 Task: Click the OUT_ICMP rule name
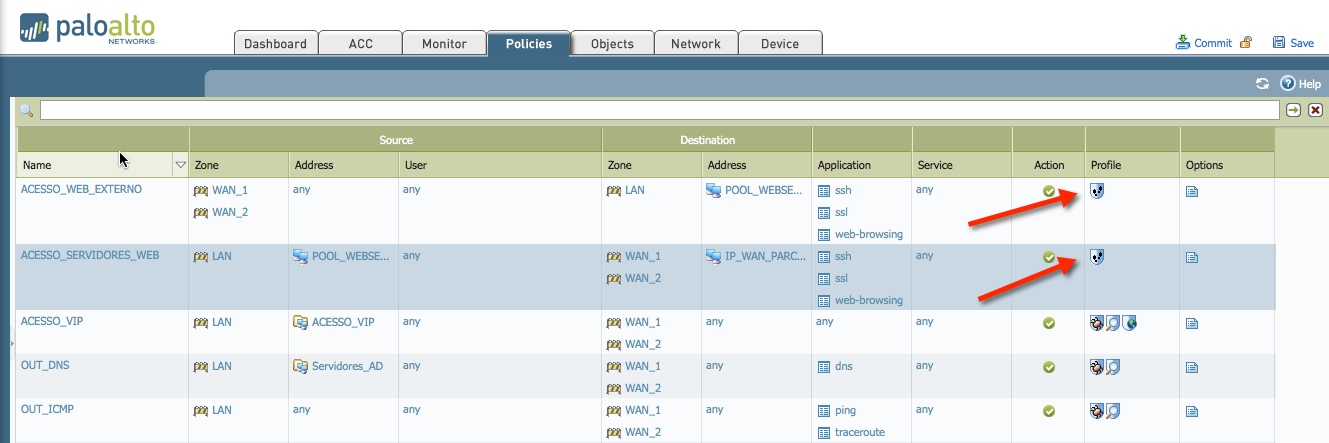(x=47, y=410)
